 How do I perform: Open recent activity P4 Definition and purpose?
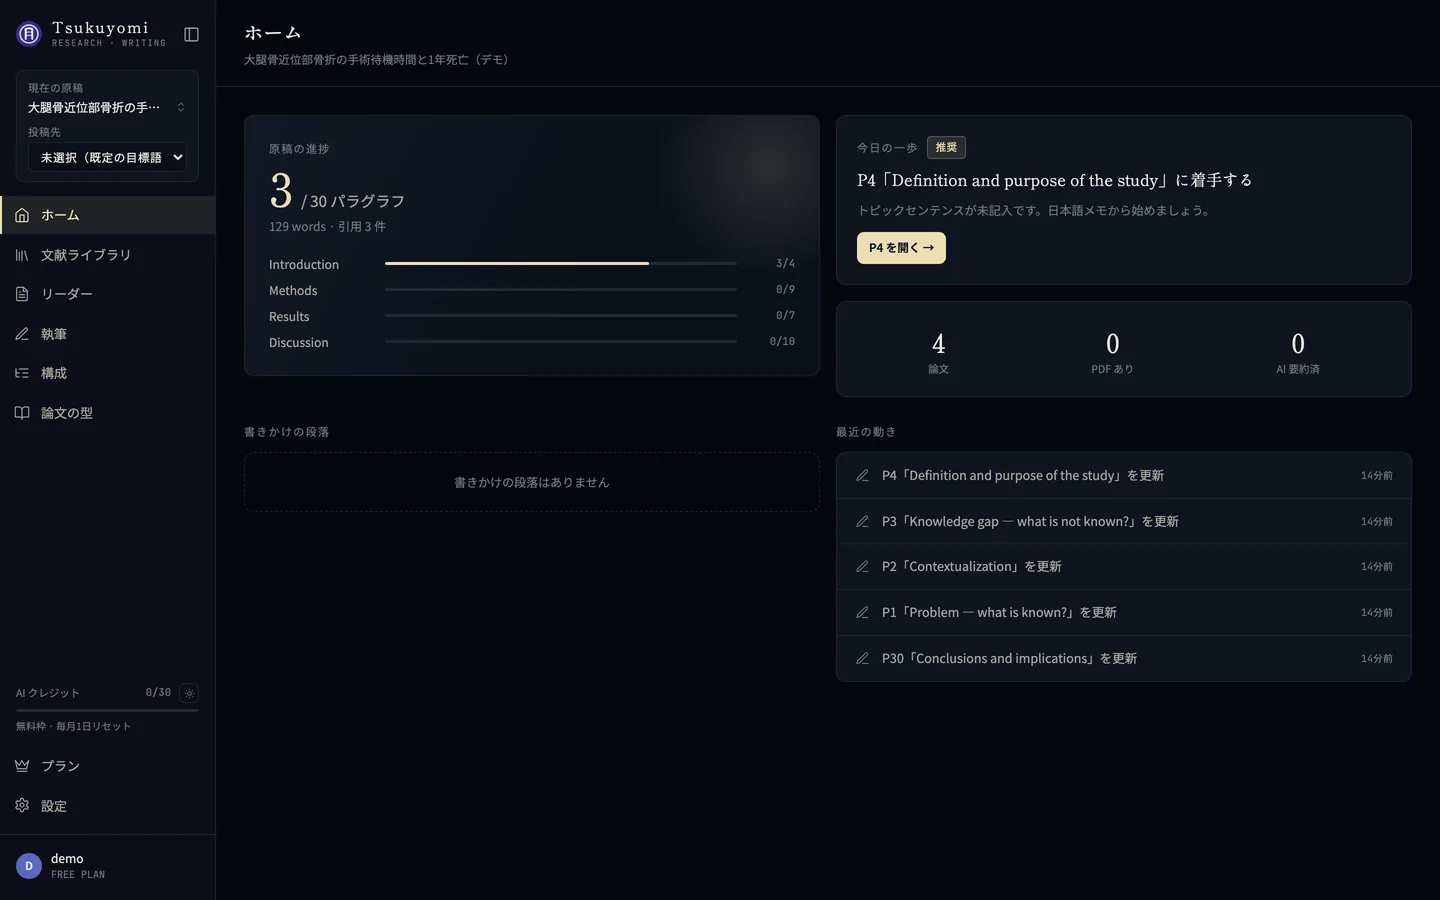tap(1124, 476)
